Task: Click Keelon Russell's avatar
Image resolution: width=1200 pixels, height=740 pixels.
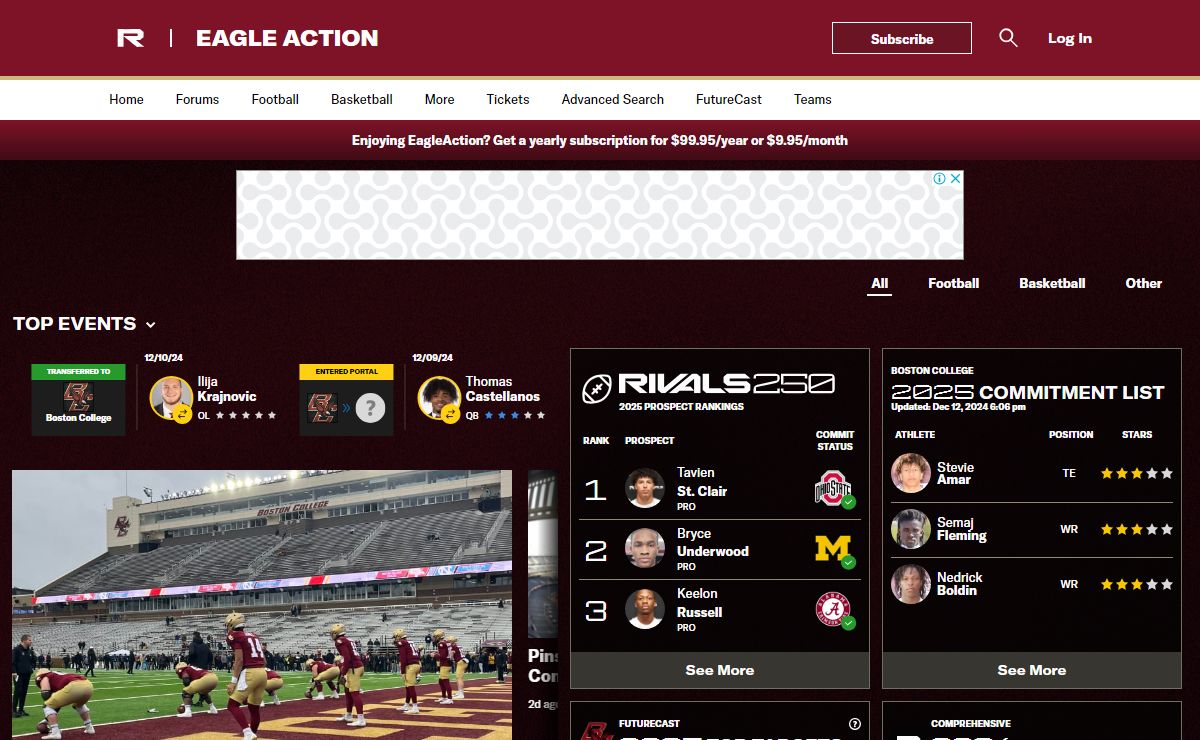Action: (645, 609)
